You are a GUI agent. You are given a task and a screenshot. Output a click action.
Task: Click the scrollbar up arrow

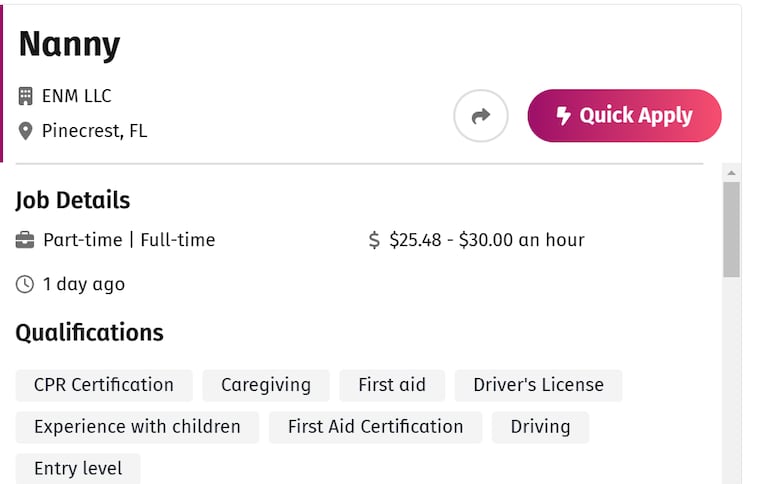click(732, 173)
